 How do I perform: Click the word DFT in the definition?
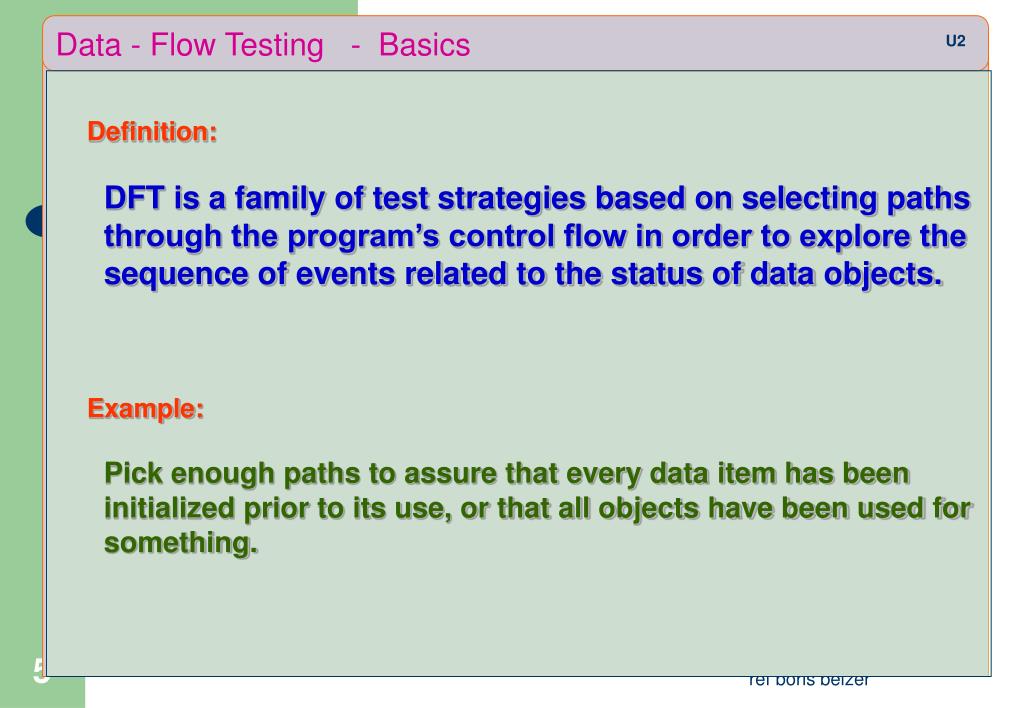click(134, 198)
